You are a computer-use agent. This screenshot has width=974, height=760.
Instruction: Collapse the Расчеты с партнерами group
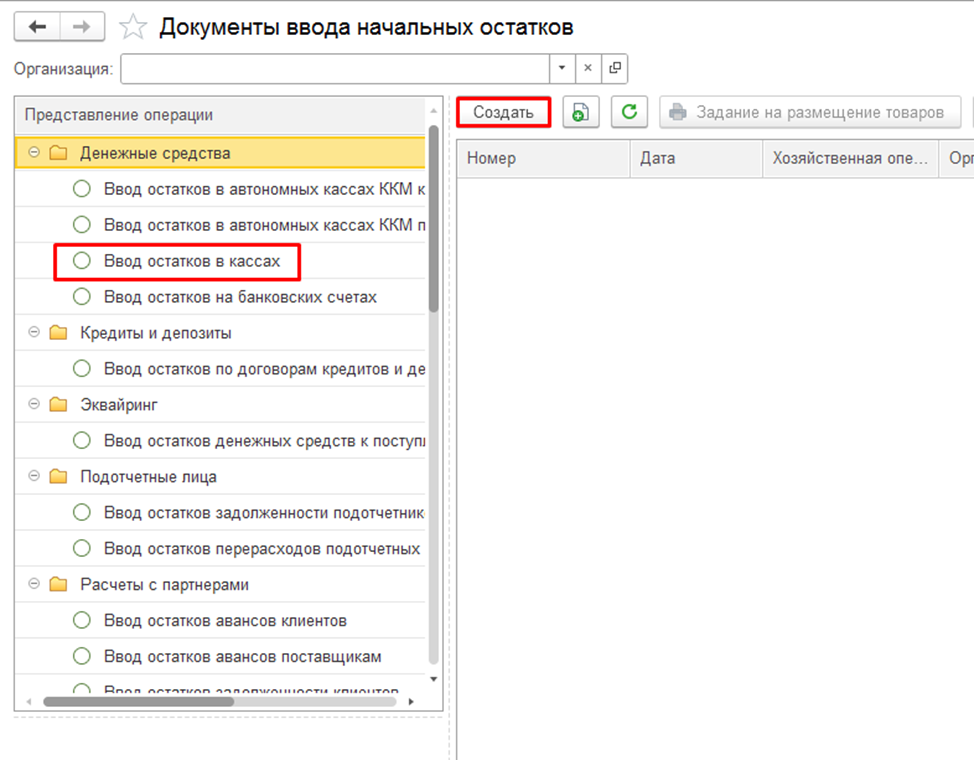click(34, 584)
